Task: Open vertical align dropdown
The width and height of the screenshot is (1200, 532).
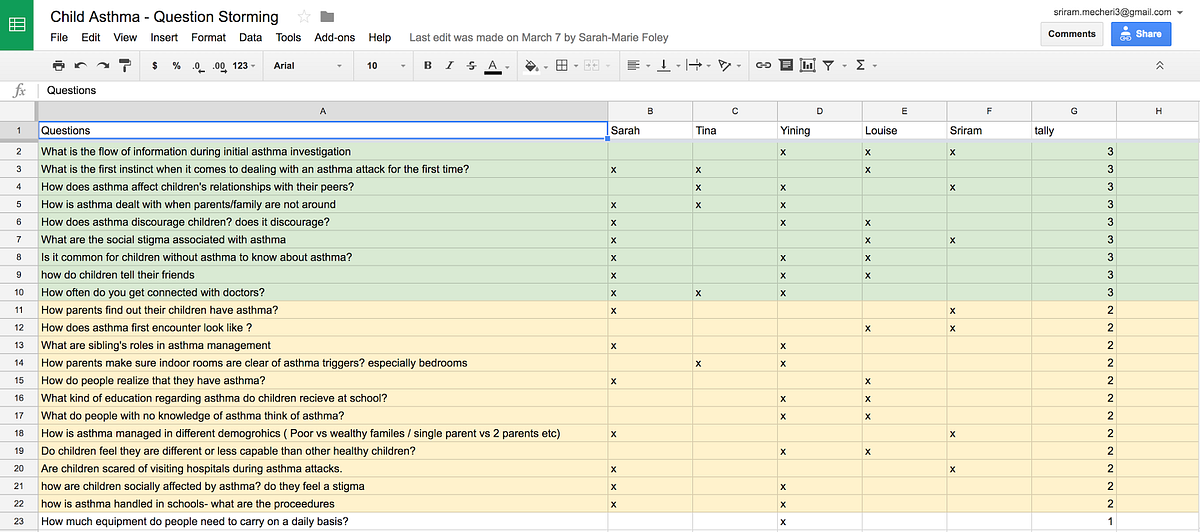Action: [666, 65]
